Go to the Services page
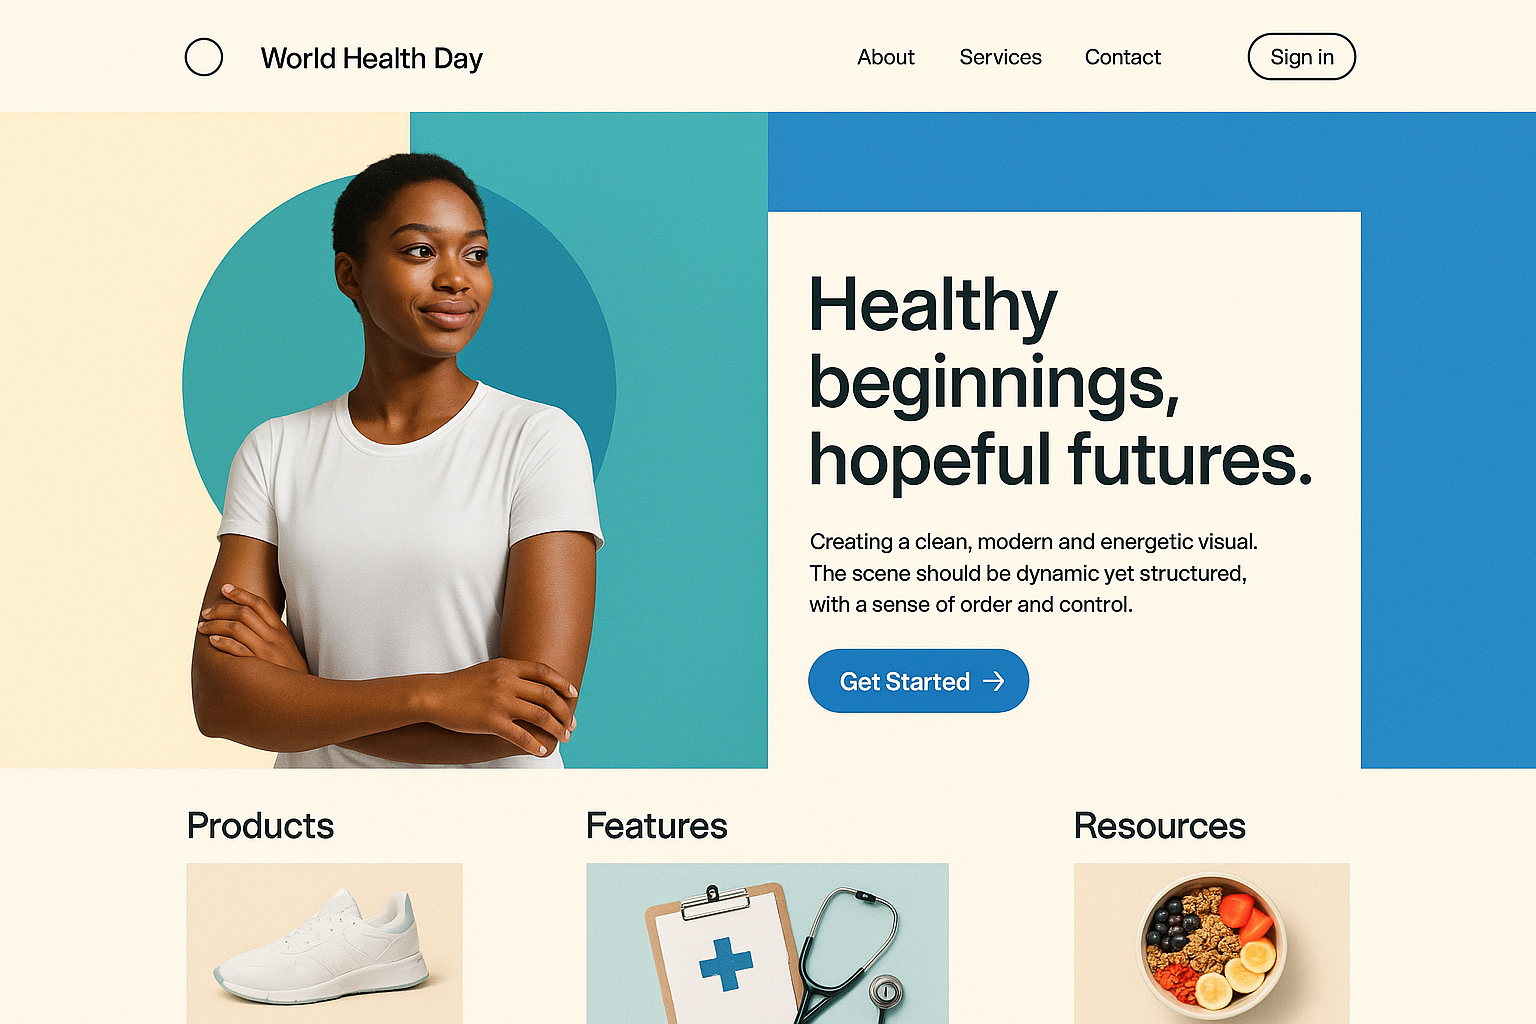 [x=1000, y=57]
